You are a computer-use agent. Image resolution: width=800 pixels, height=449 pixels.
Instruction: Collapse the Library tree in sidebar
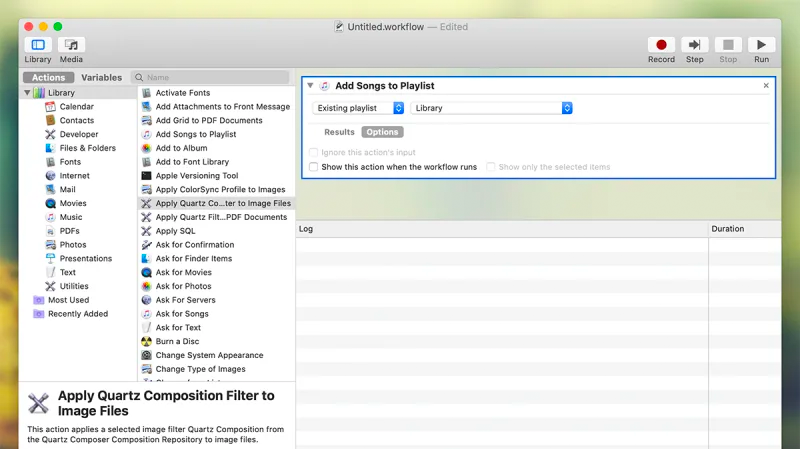coord(27,93)
